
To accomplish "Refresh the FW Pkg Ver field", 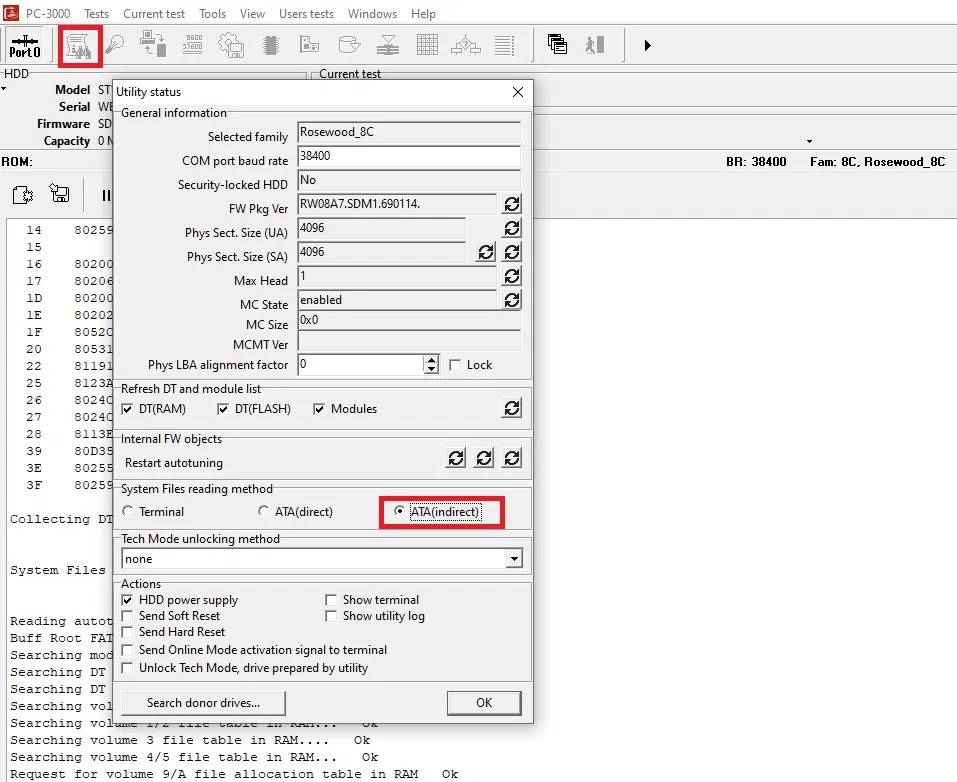I will (511, 204).
